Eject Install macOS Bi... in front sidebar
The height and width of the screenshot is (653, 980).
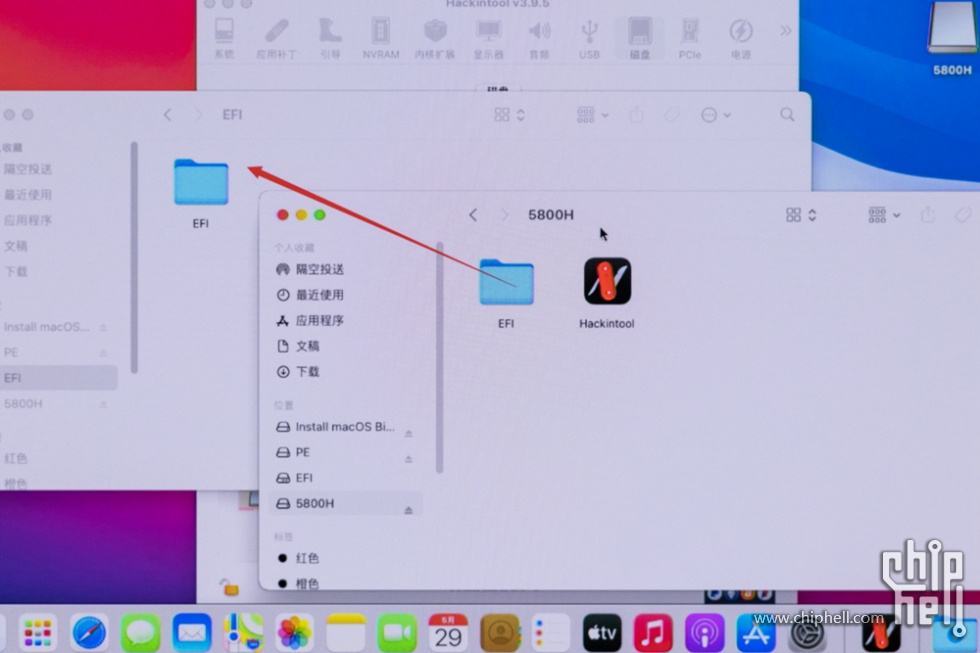[408, 432]
